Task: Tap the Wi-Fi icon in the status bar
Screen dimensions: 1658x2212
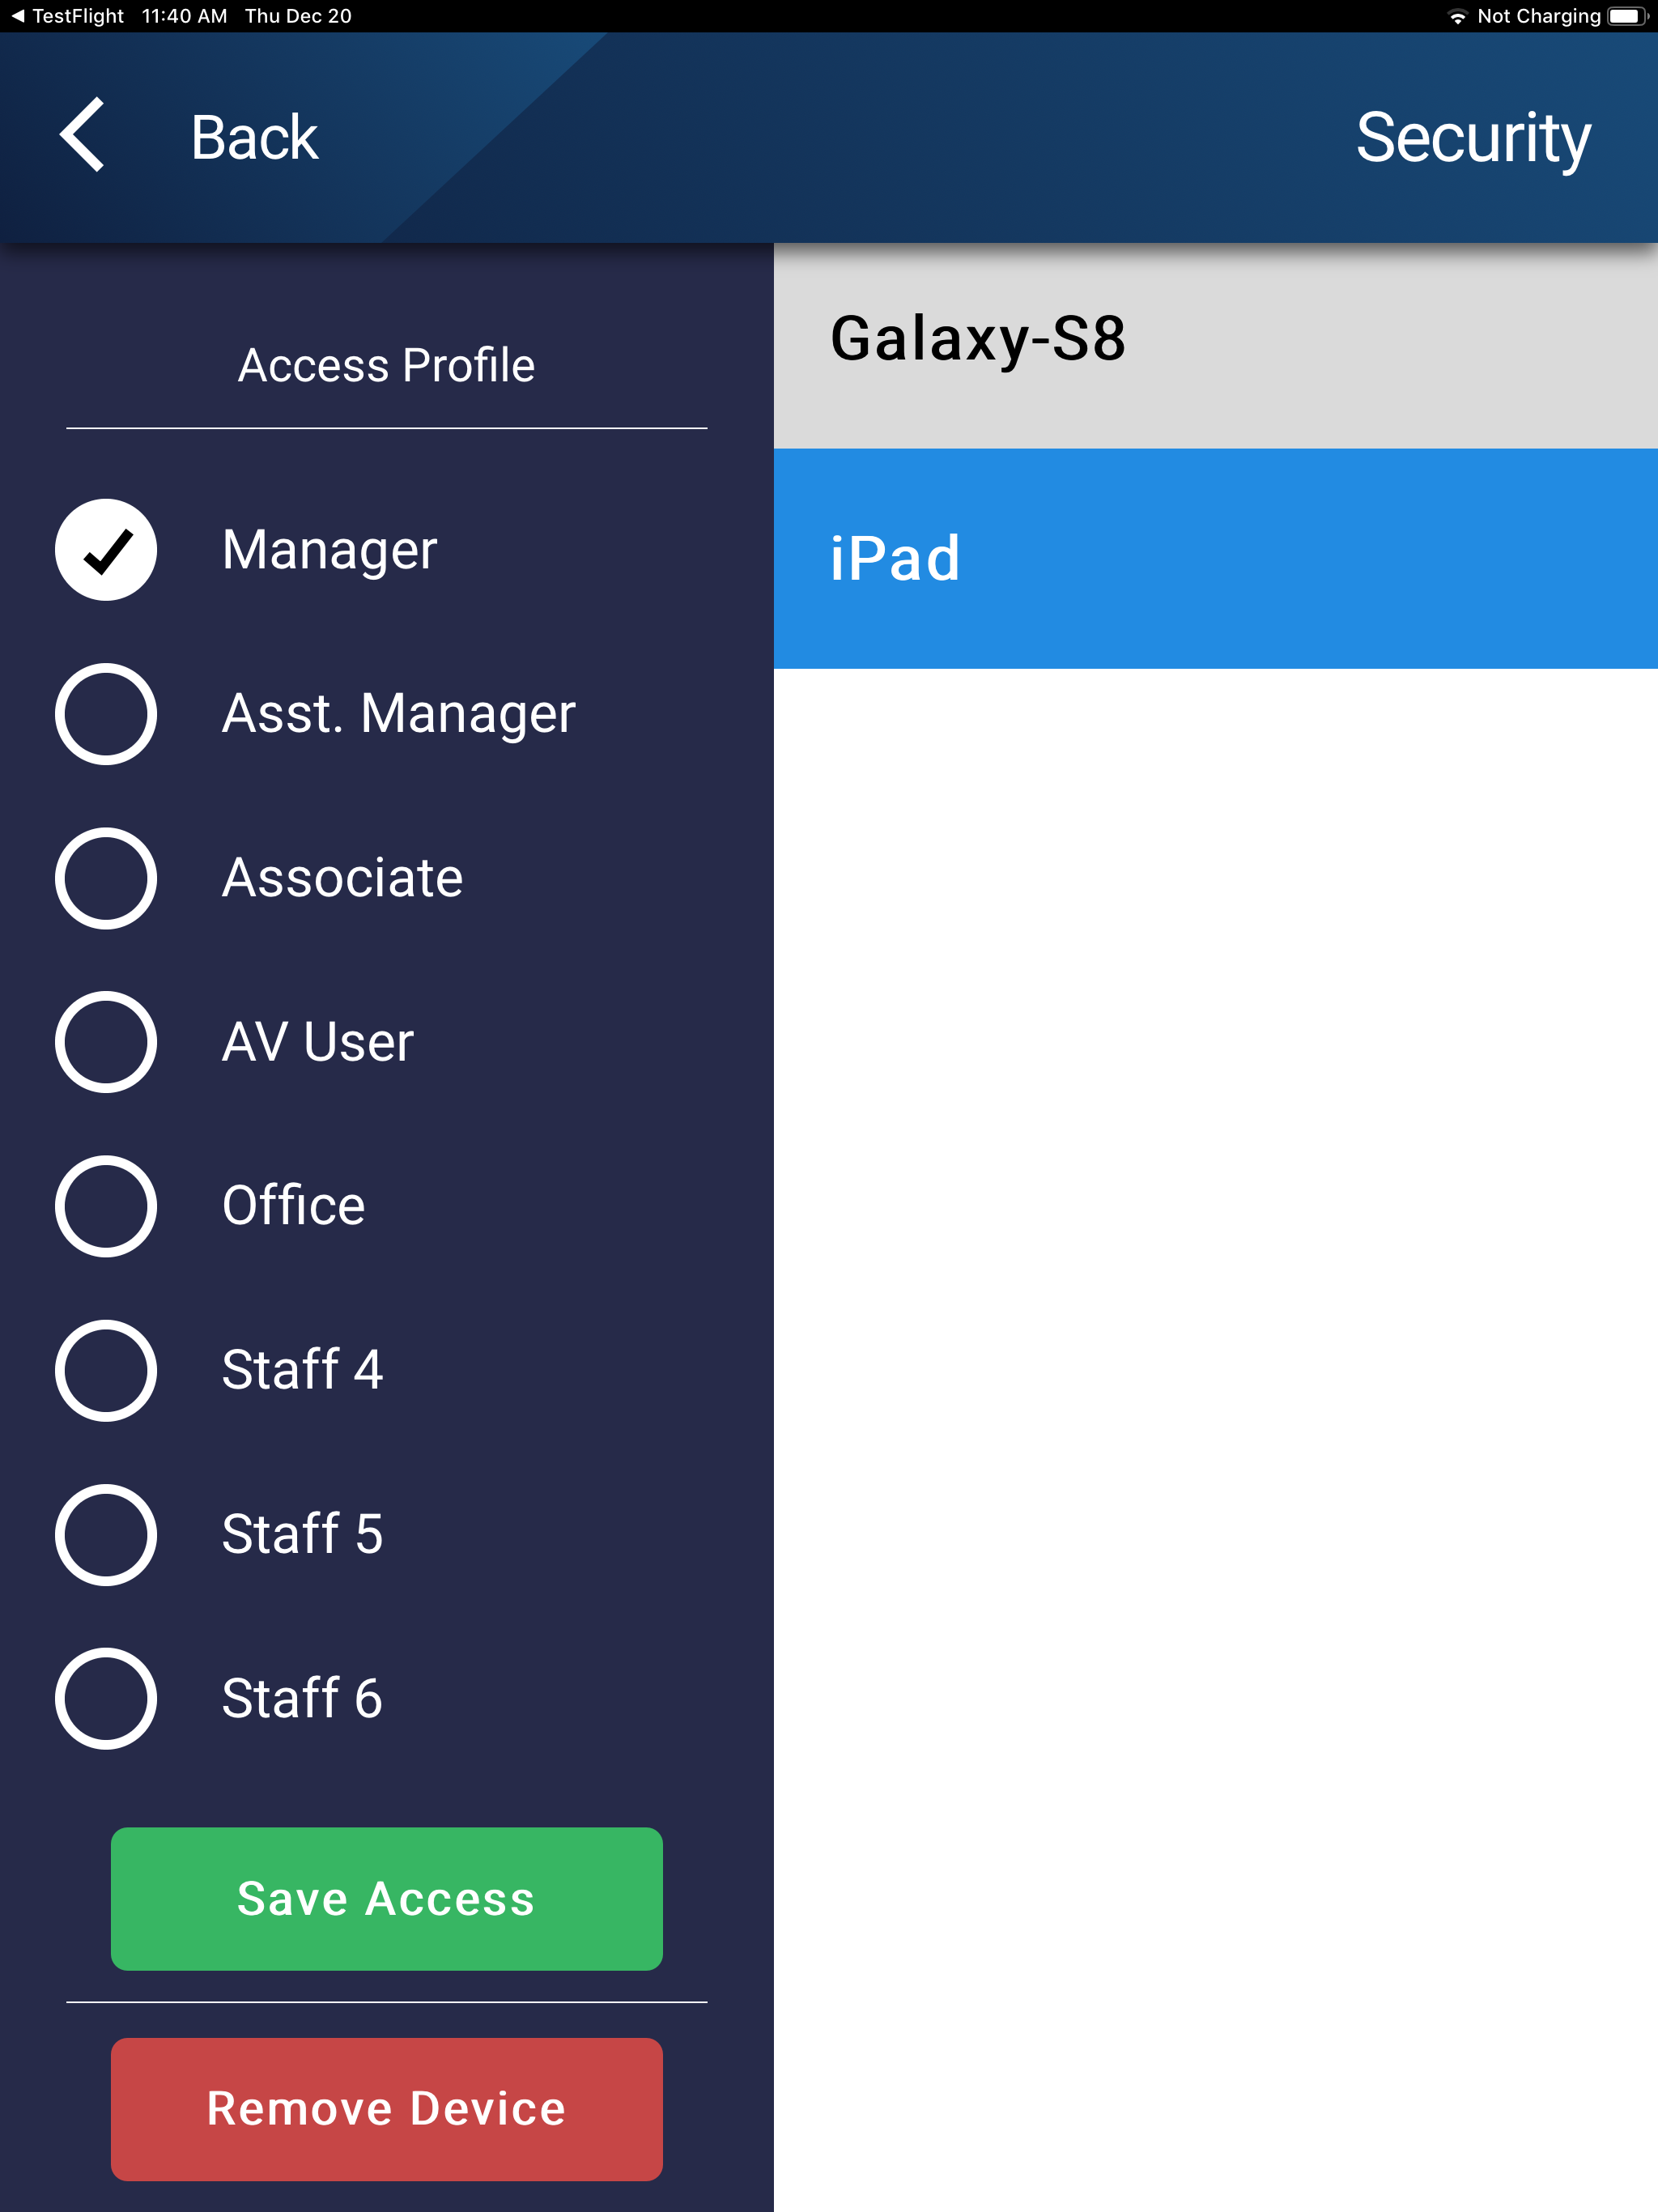Action: point(1457,16)
